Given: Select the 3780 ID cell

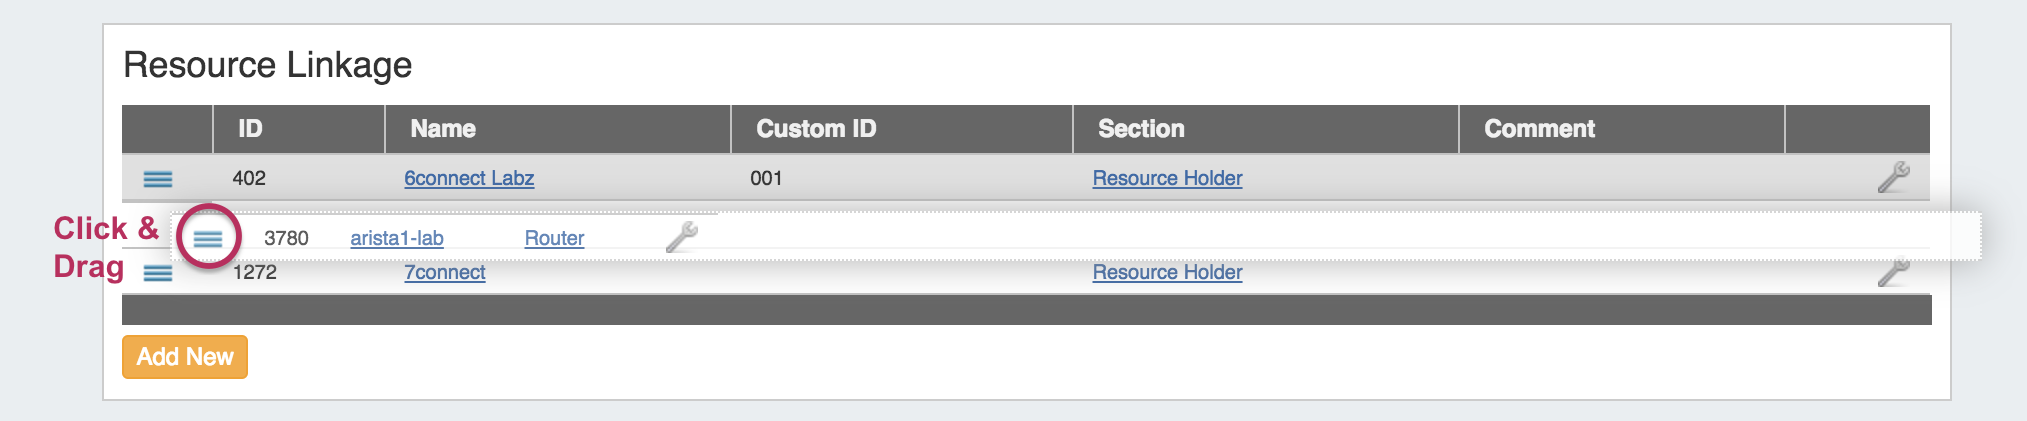Looking at the screenshot, I should (286, 238).
